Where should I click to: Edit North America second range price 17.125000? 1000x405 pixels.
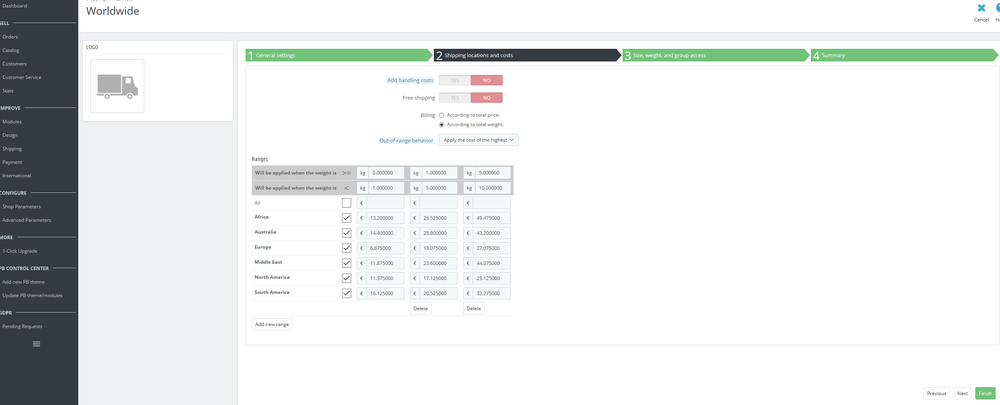click(x=439, y=278)
